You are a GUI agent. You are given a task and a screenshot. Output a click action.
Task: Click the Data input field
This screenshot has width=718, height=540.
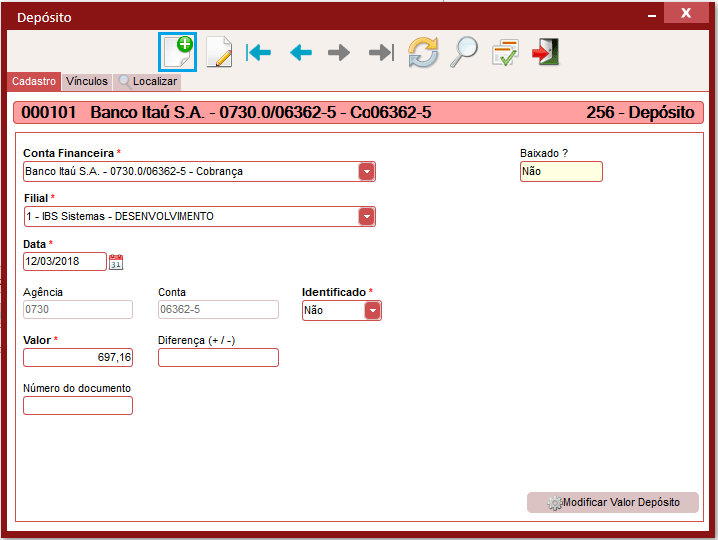click(65, 262)
